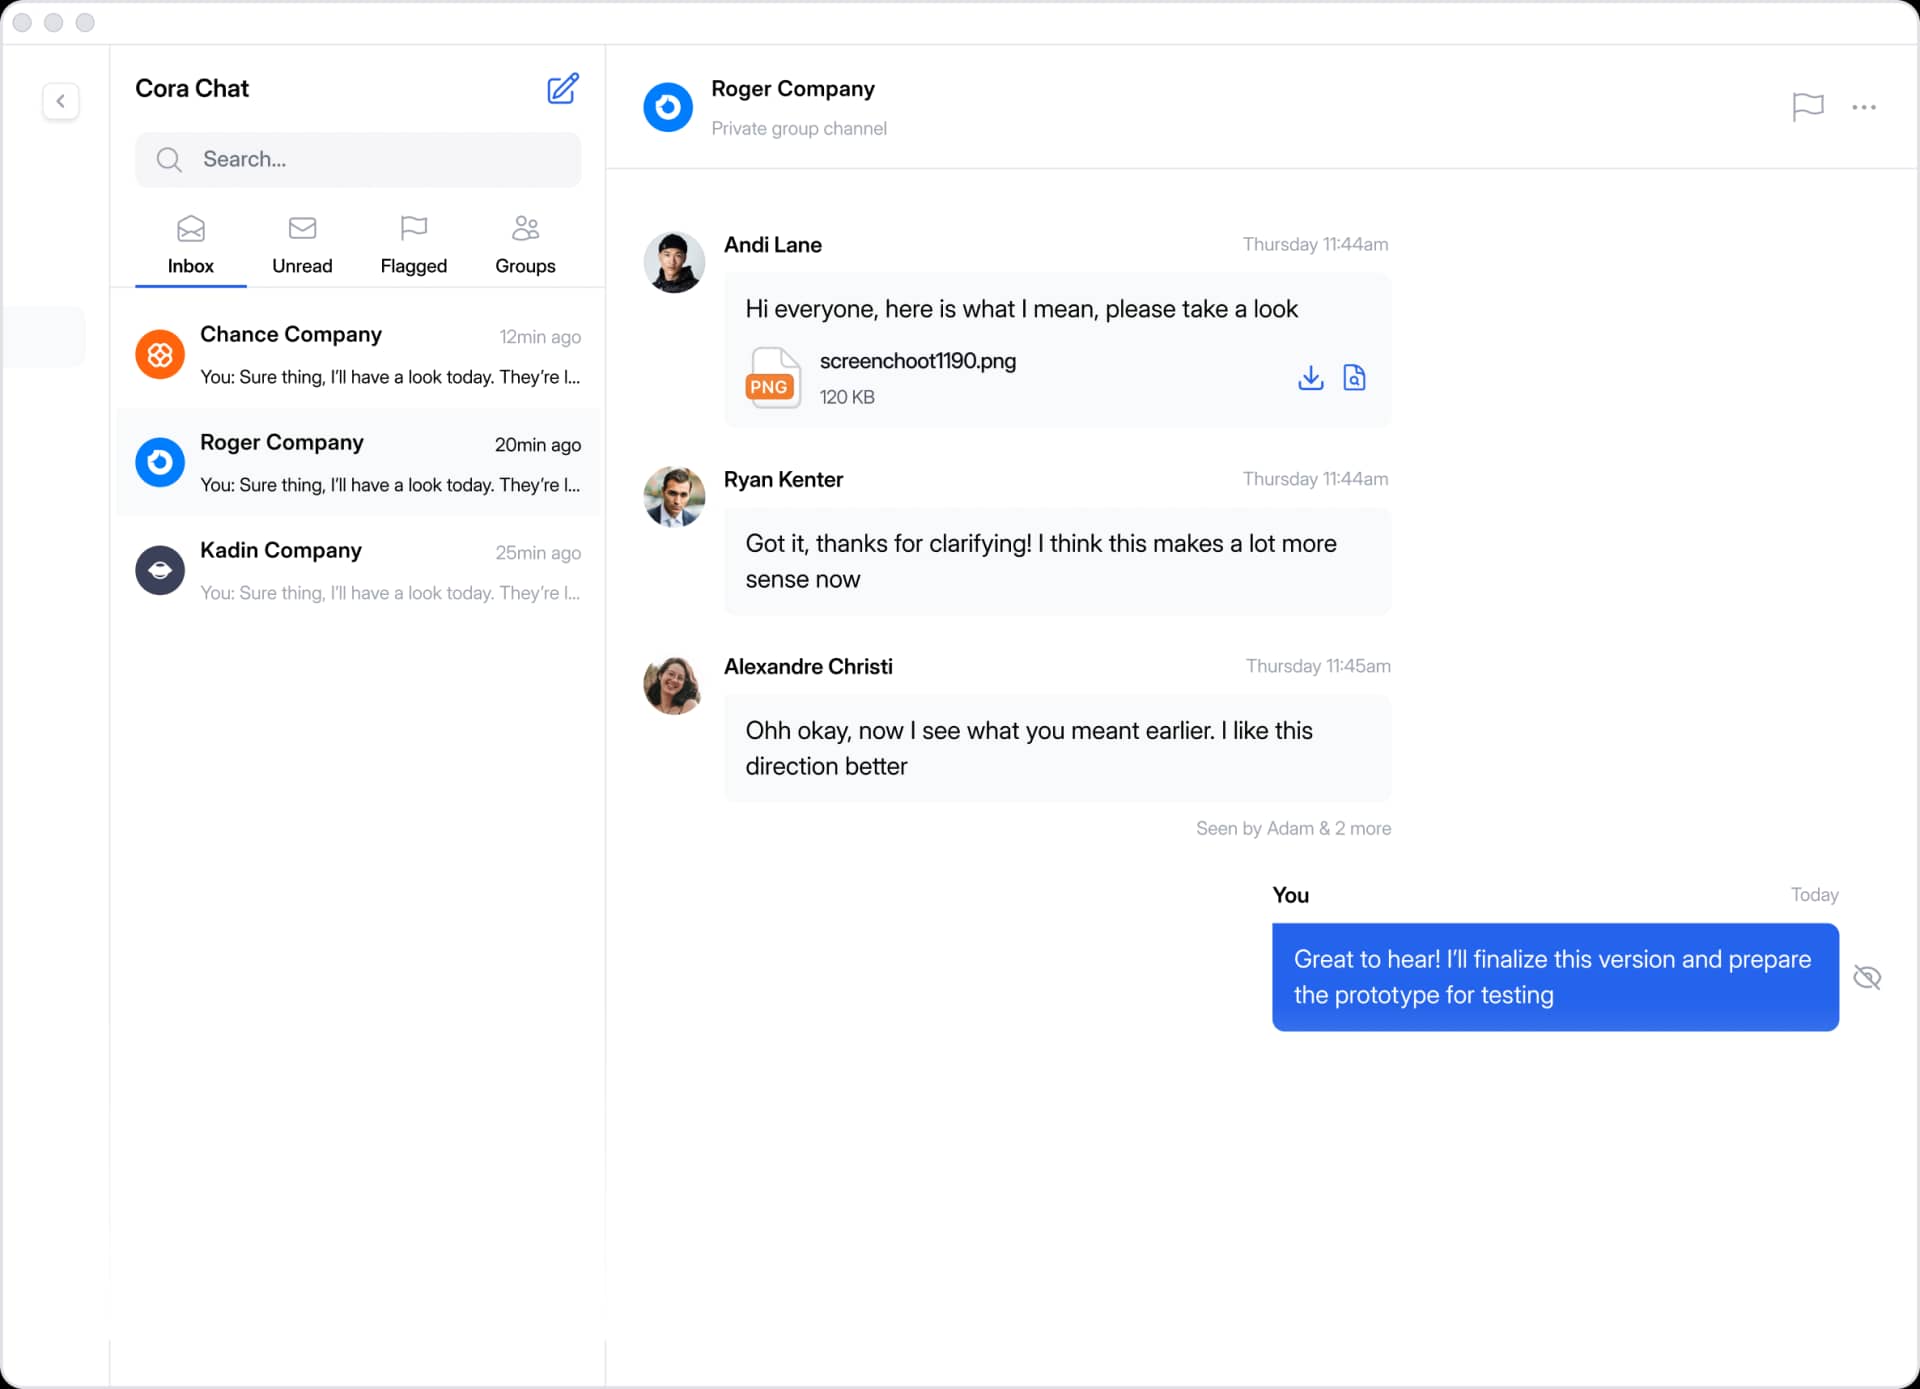Select the Flagged messages flag icon
Screen dimensions: 1920x1389
pos(413,228)
